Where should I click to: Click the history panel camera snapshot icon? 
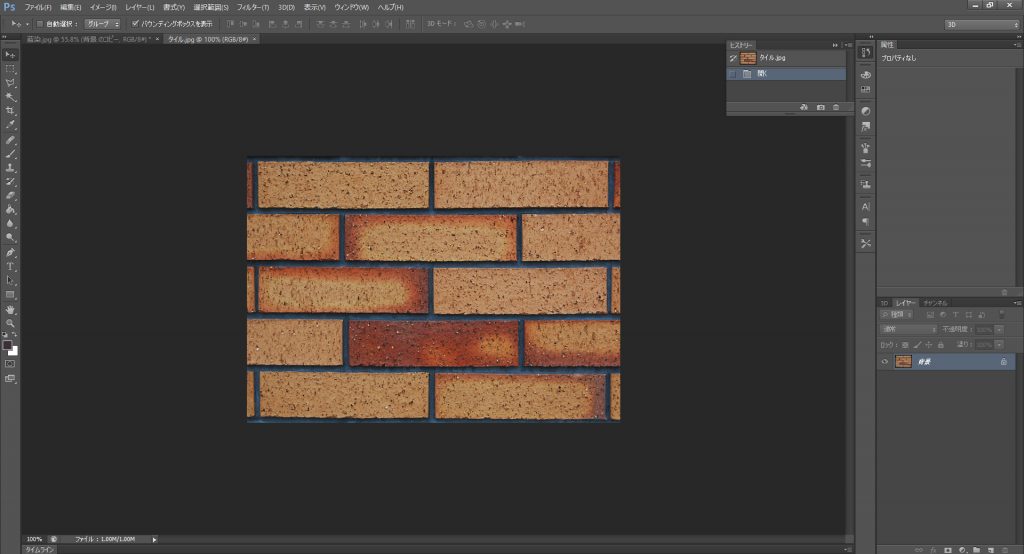pyautogui.click(x=821, y=107)
